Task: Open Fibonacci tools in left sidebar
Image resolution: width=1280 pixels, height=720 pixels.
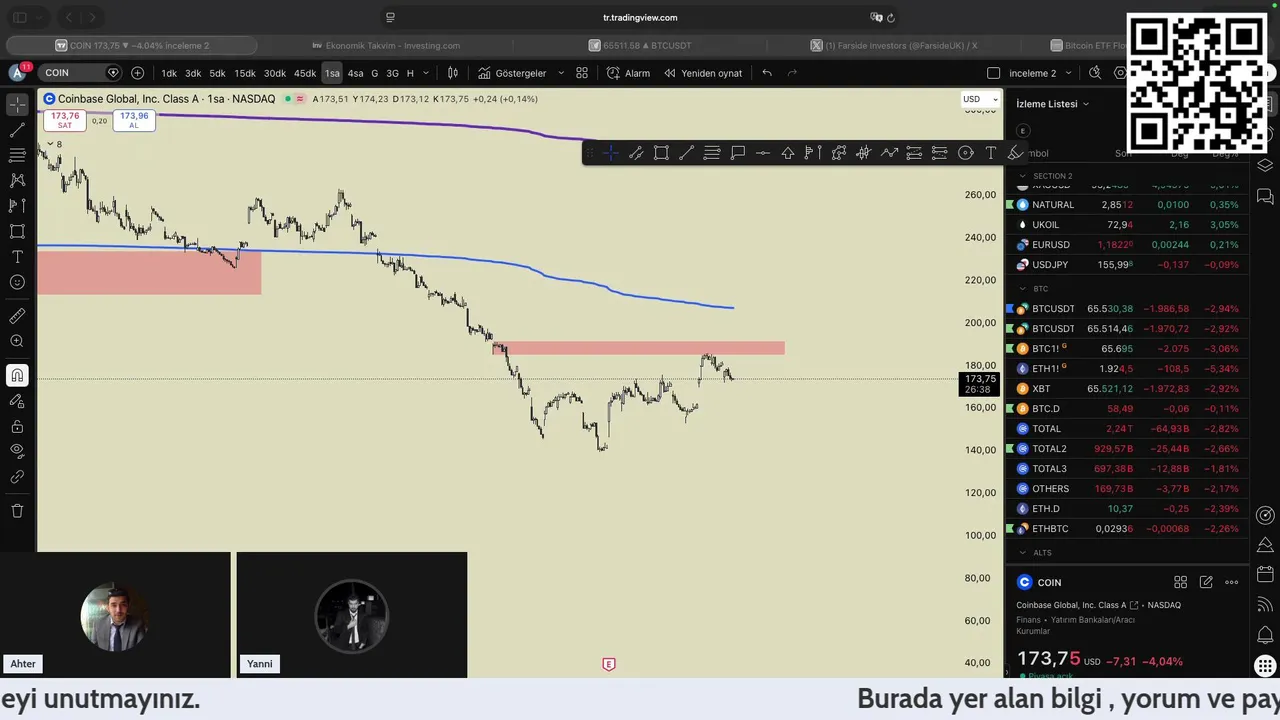Action: coord(17,155)
